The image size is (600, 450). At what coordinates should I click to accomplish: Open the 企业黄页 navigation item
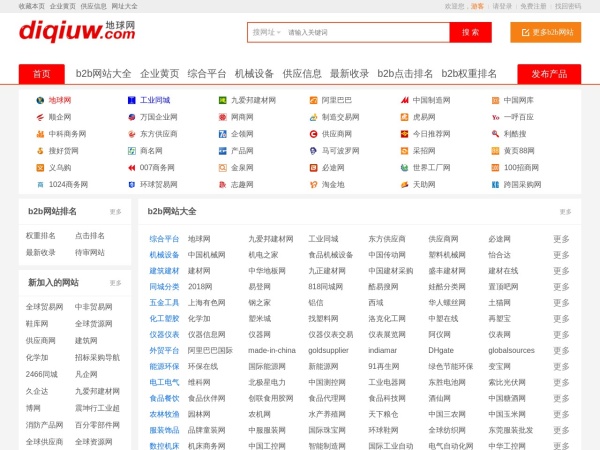click(x=160, y=74)
